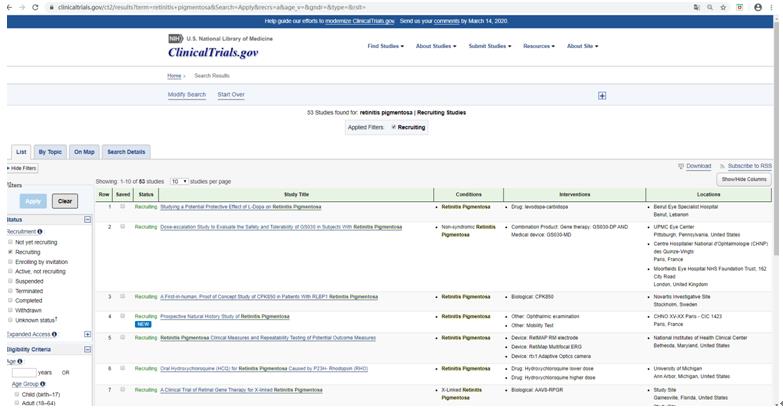Click the Hide Filters button
Screen dimensions: 783x412
click(x=22, y=168)
